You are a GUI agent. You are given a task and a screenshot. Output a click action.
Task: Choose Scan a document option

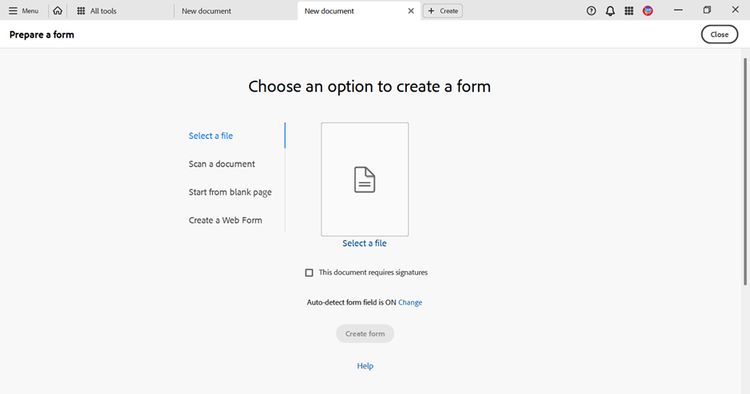pos(222,164)
